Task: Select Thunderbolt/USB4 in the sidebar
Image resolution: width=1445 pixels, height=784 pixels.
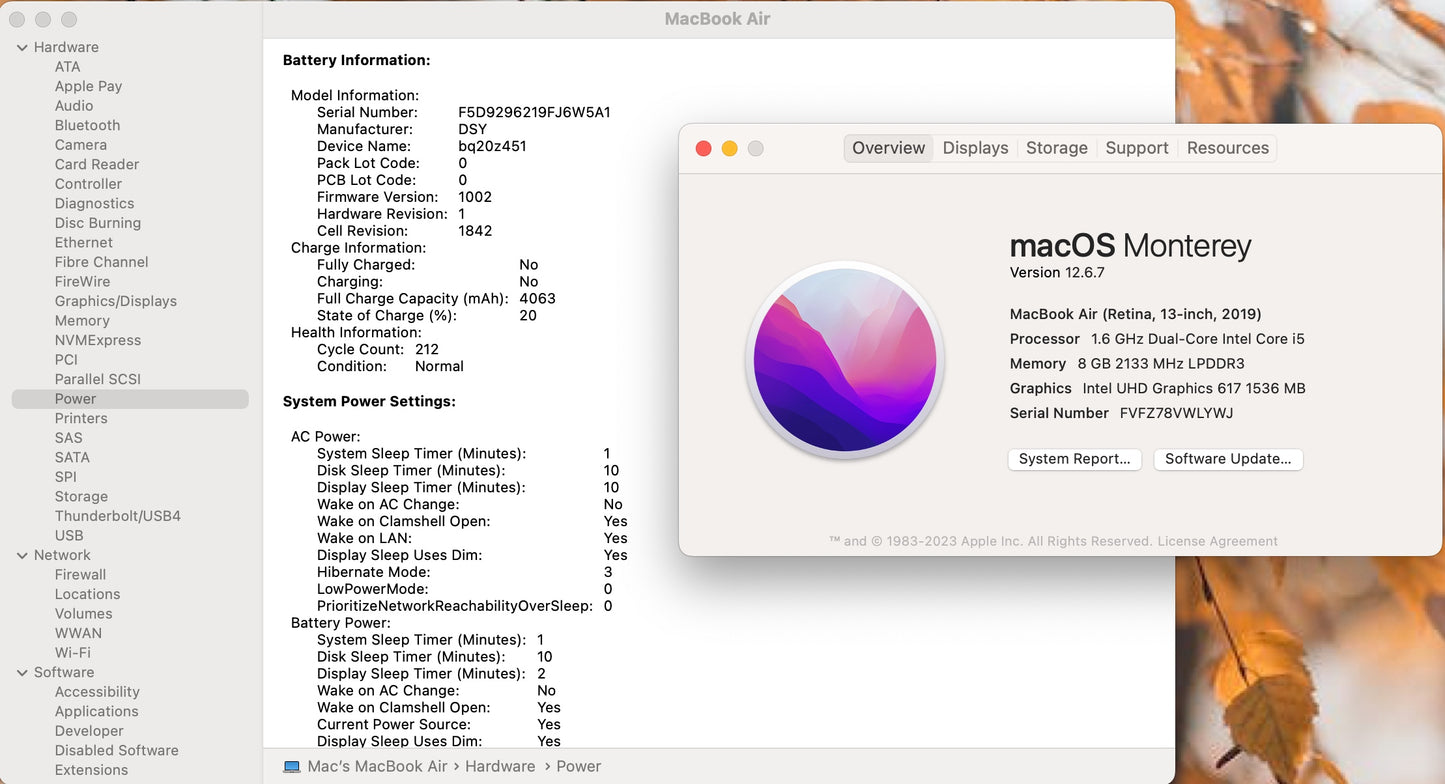Action: 117,516
